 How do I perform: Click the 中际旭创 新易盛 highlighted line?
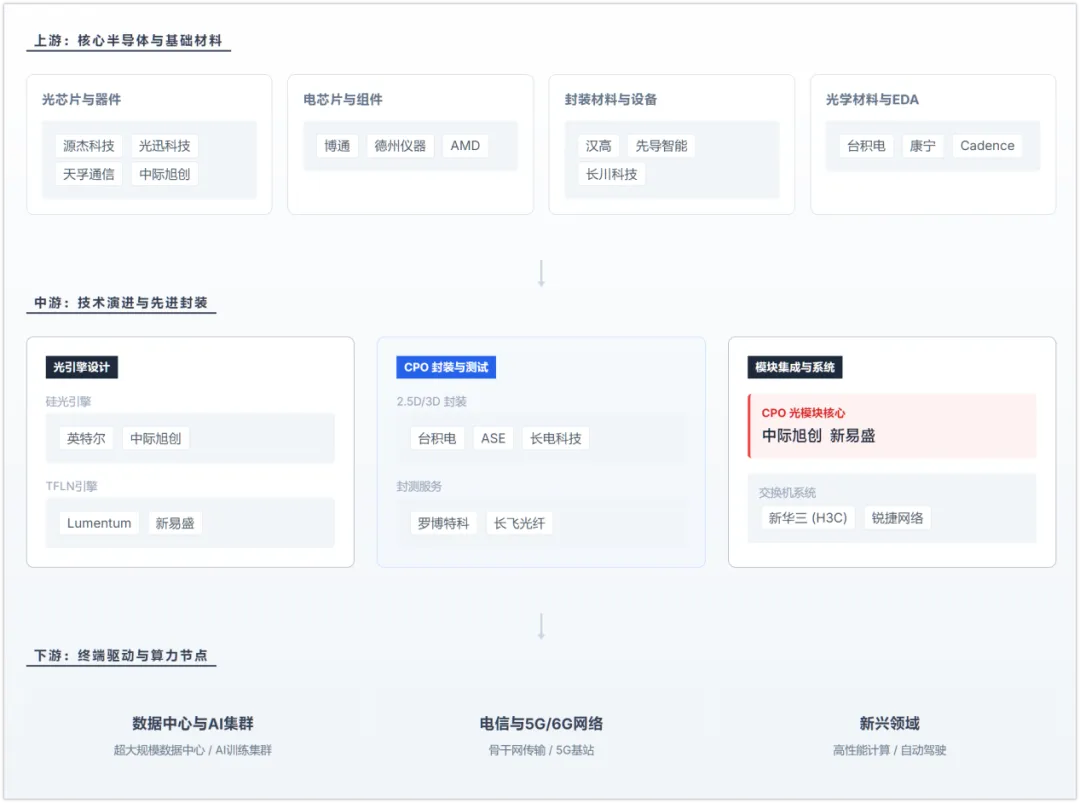coord(818,436)
